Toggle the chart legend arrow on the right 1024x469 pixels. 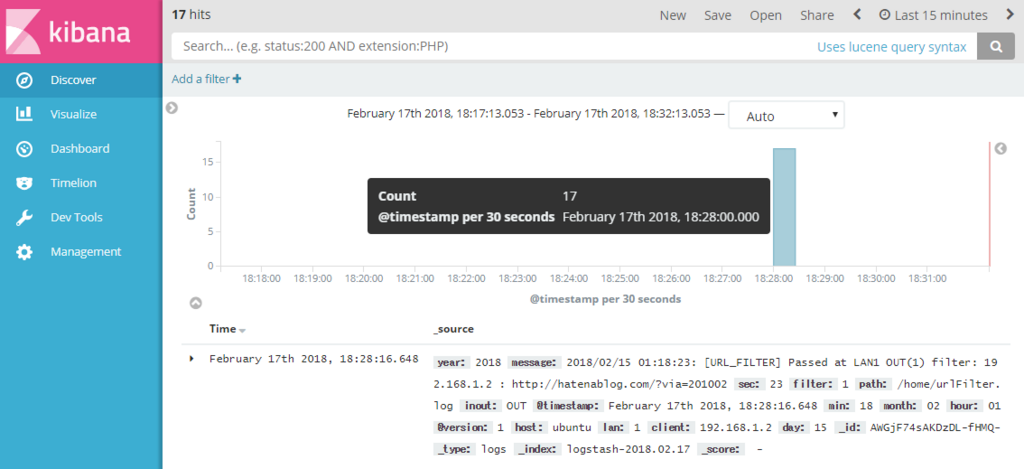(x=1000, y=149)
